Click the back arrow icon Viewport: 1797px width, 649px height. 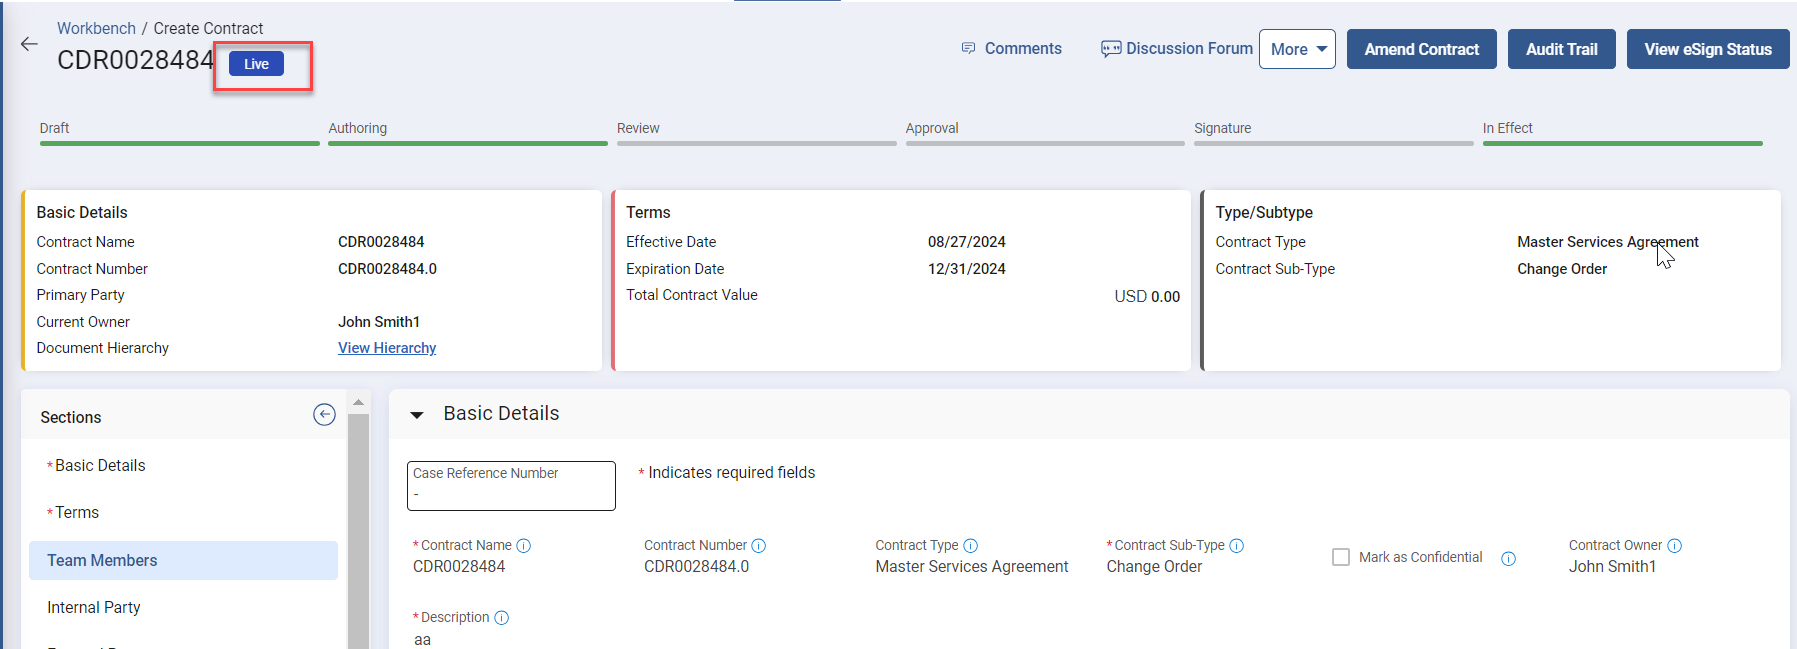click(x=29, y=44)
